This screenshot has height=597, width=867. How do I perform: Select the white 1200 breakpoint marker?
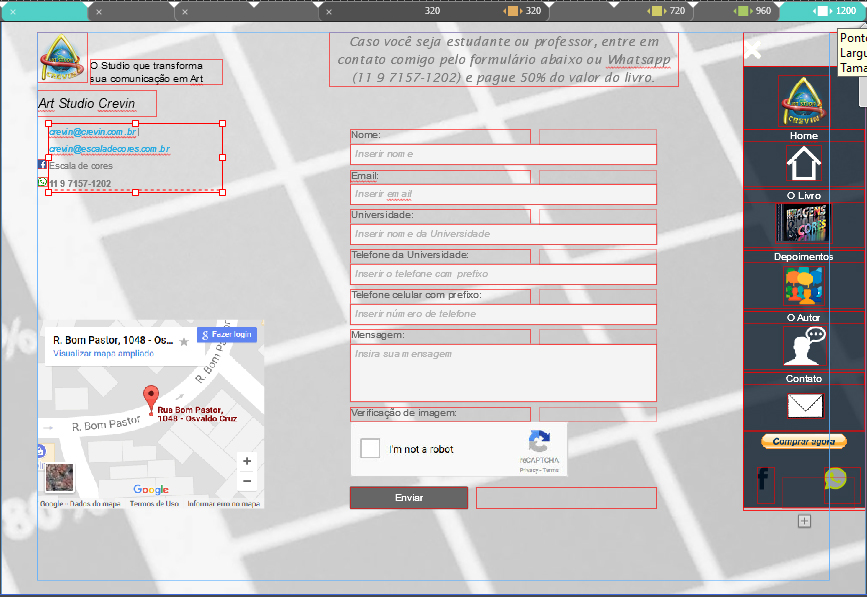(x=823, y=11)
